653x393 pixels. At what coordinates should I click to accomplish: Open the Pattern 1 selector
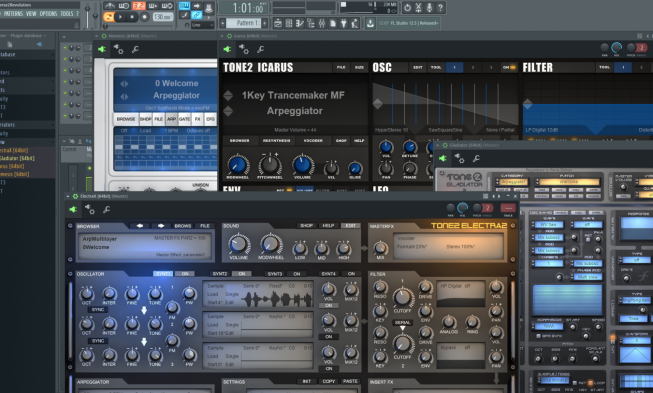click(245, 23)
